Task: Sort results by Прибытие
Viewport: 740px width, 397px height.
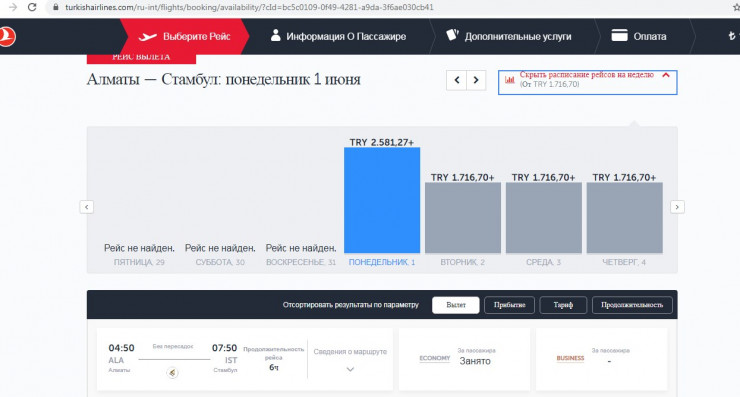Action: tap(509, 305)
